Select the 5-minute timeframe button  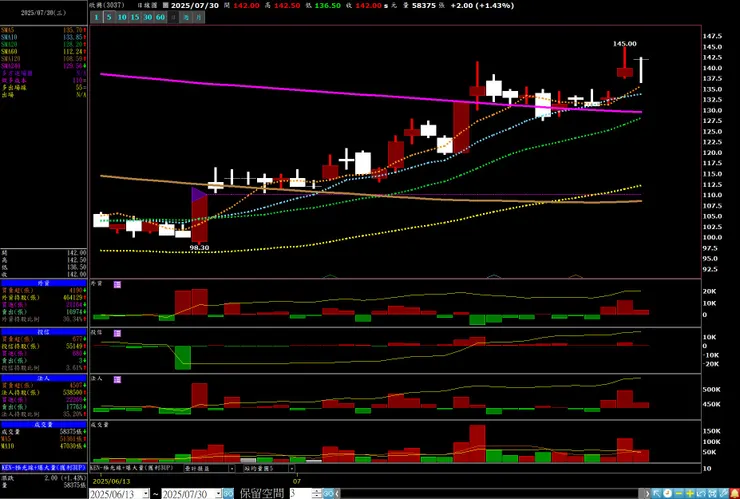click(x=109, y=17)
